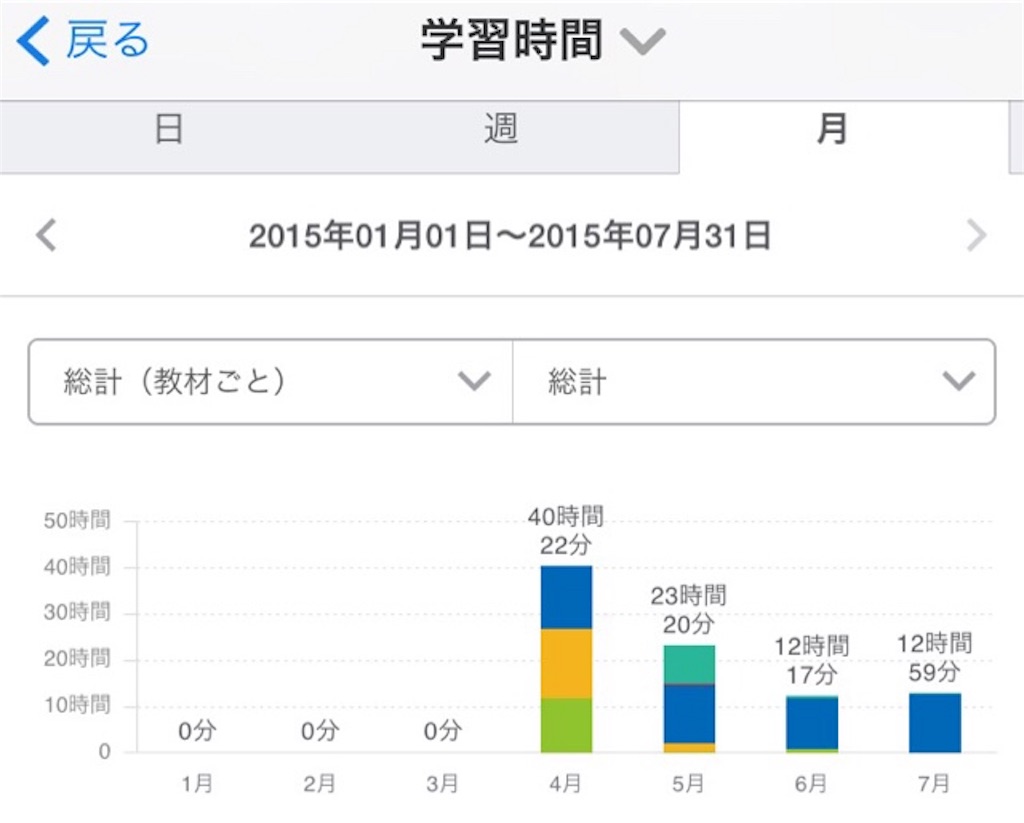
Task: Tap the teal segment of the 5月 bar
Action: tap(689, 665)
